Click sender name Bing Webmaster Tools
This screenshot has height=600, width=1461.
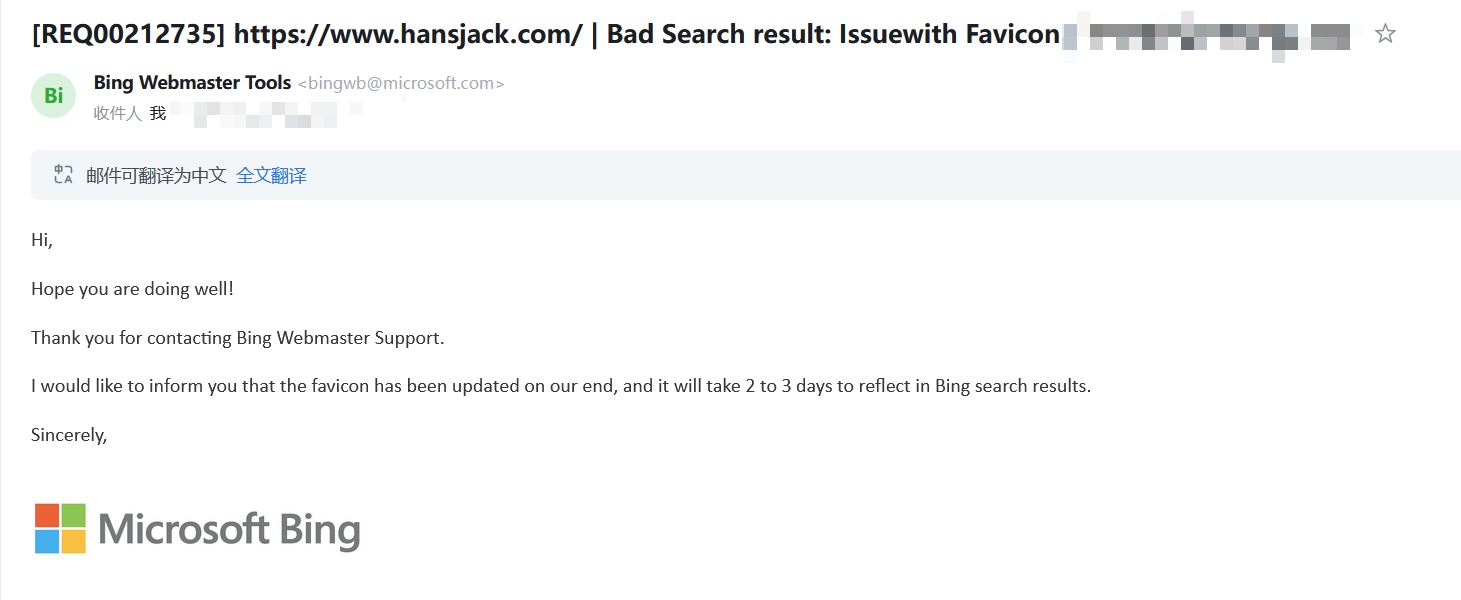pos(192,83)
